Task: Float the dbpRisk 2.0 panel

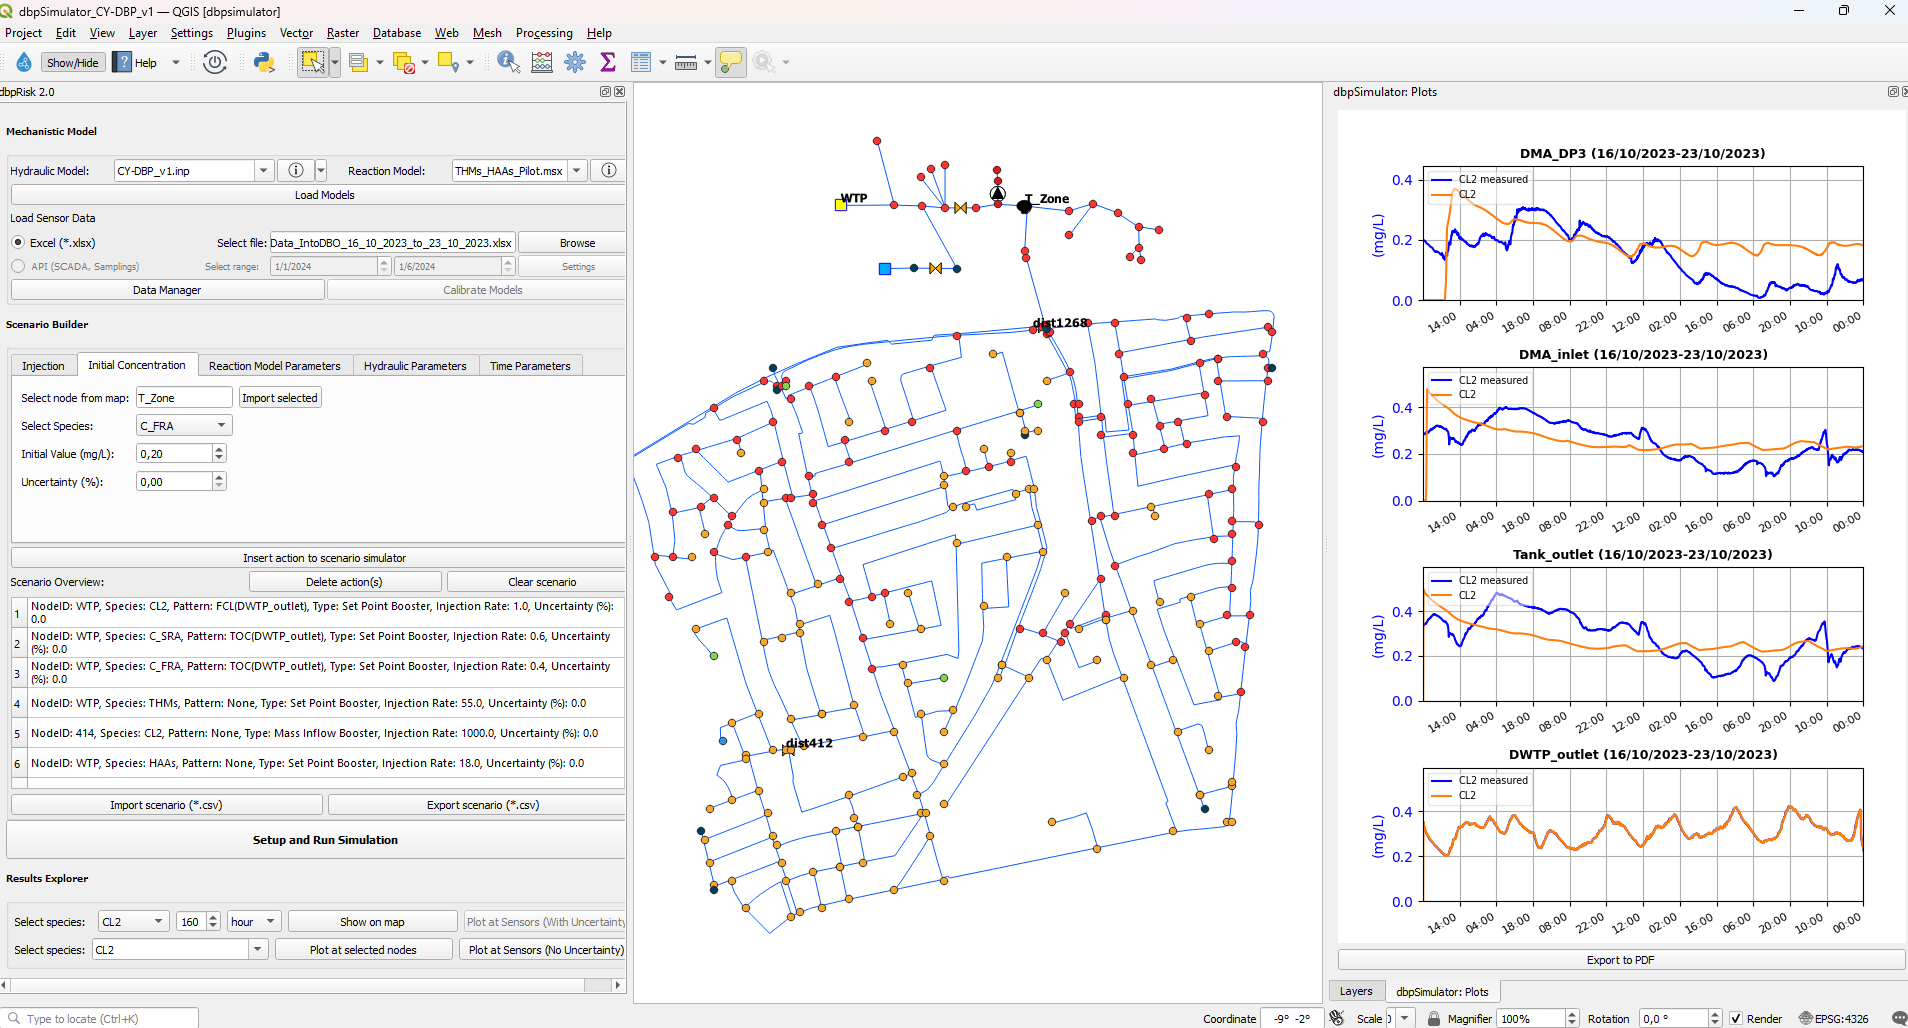Action: [605, 92]
